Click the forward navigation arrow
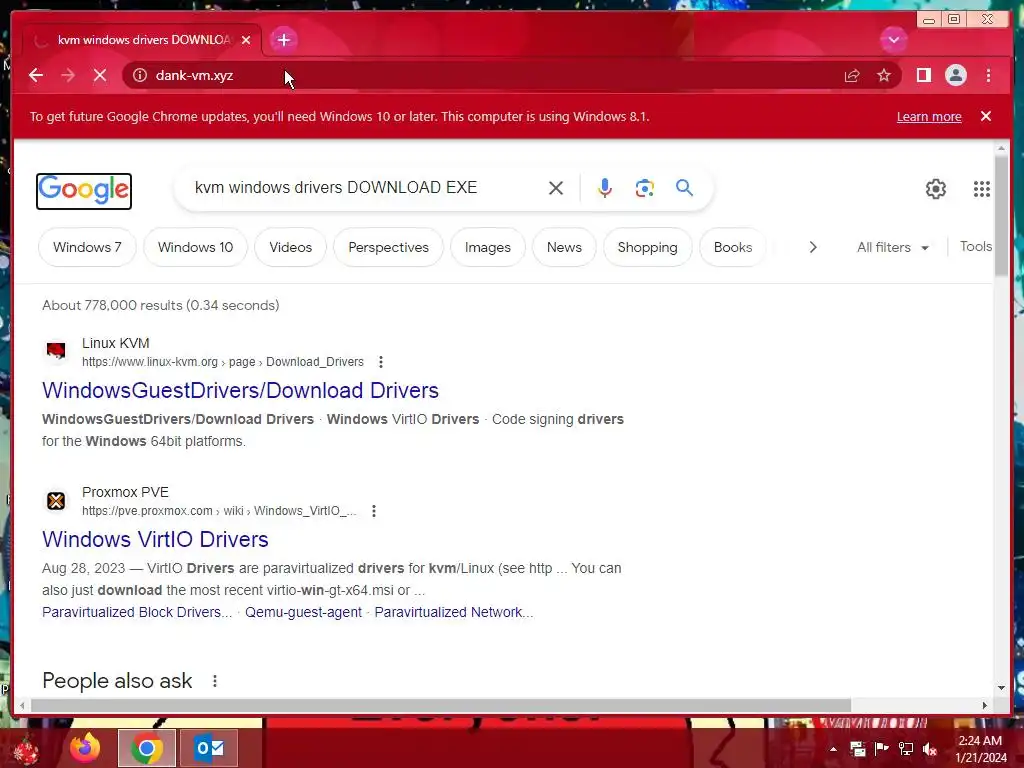The height and width of the screenshot is (768, 1024). [68, 76]
